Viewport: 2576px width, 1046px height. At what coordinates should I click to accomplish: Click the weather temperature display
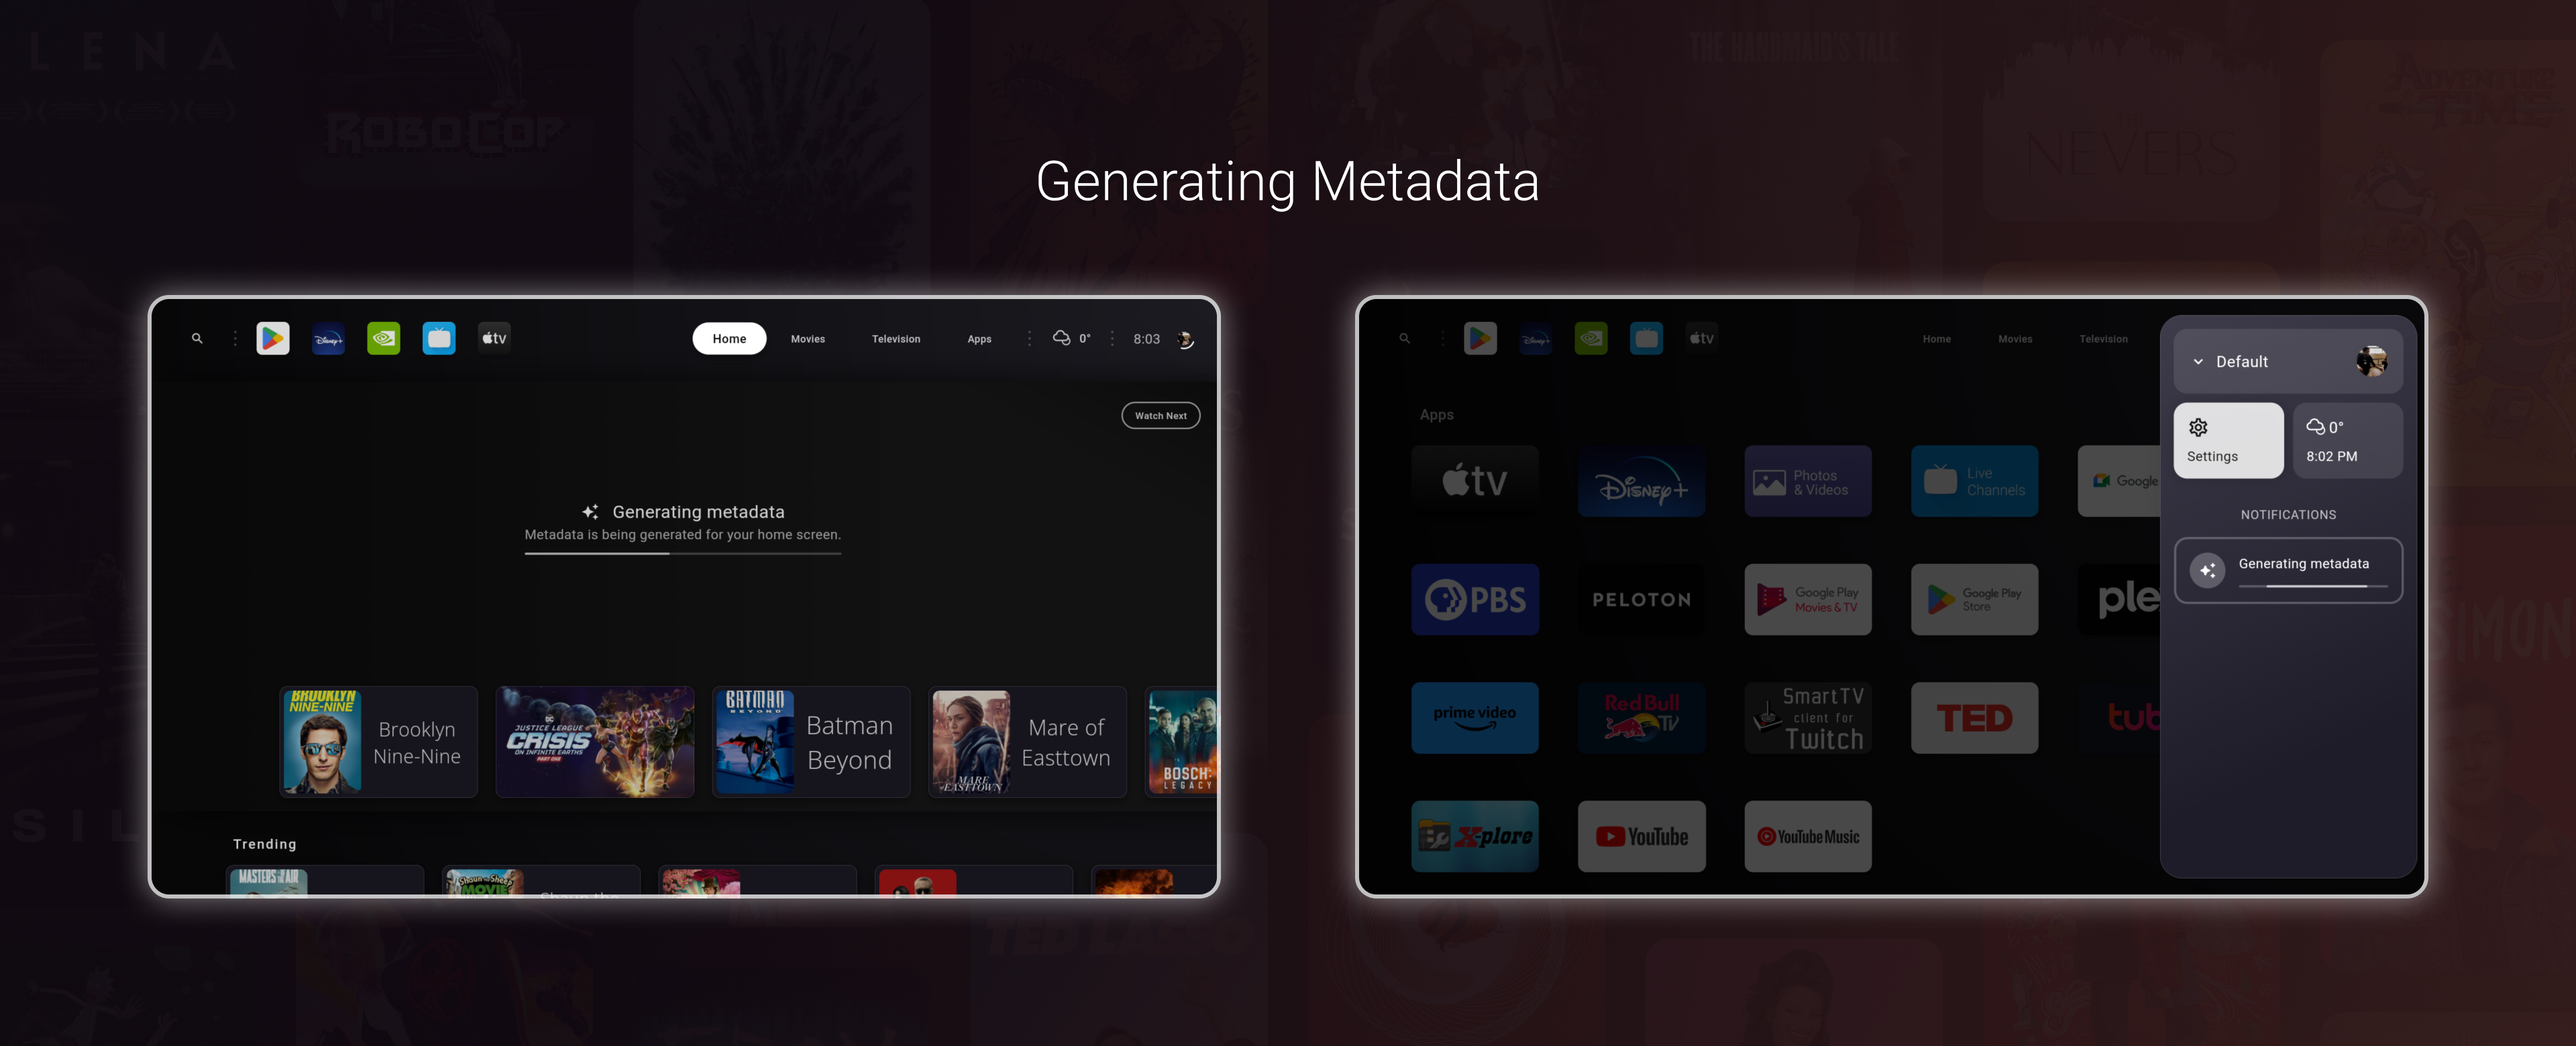pos(1069,338)
